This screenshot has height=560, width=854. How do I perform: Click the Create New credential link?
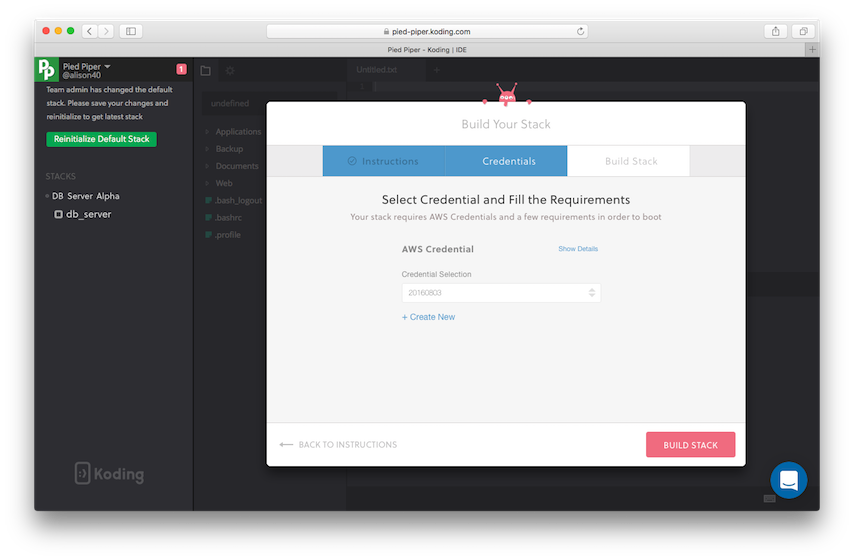429,317
